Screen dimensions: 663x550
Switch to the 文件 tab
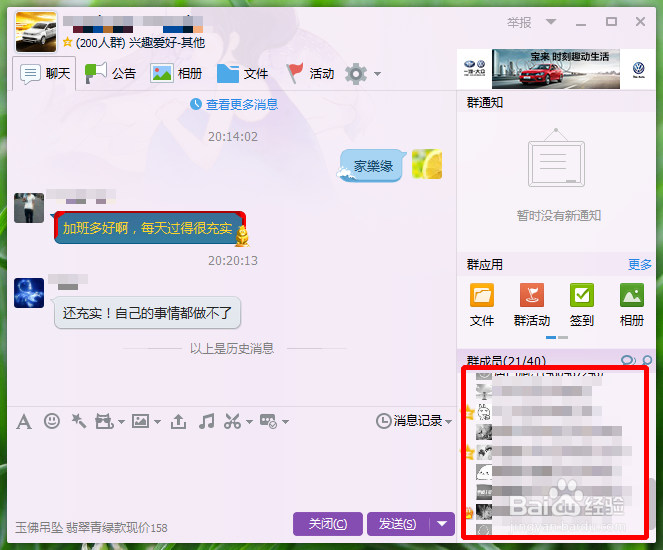click(243, 74)
